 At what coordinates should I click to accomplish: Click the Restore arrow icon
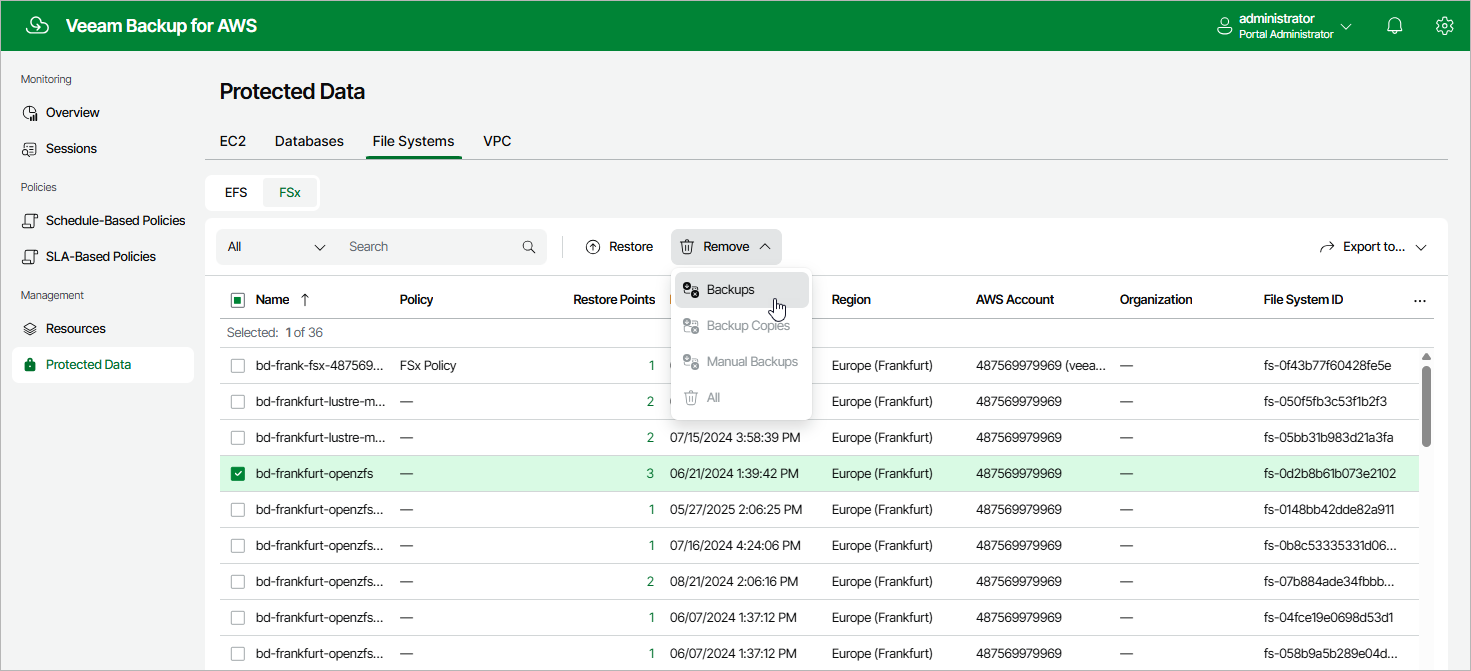click(593, 247)
